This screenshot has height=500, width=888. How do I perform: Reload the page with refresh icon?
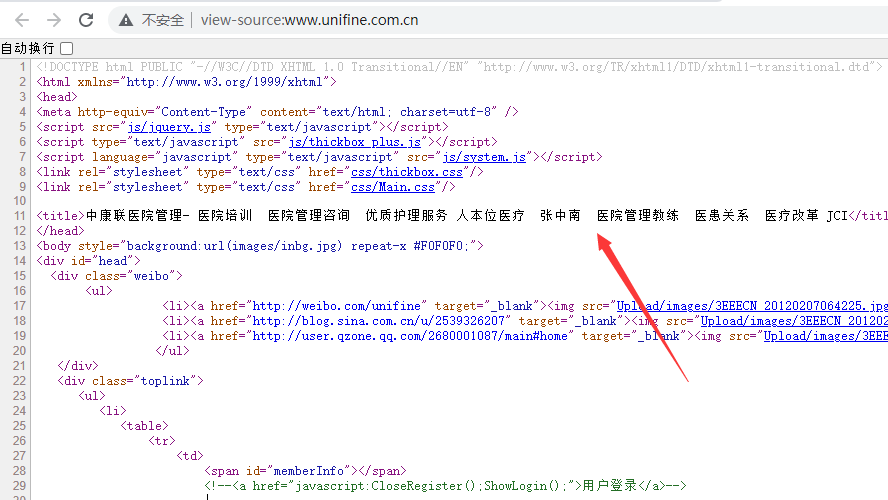(x=86, y=20)
